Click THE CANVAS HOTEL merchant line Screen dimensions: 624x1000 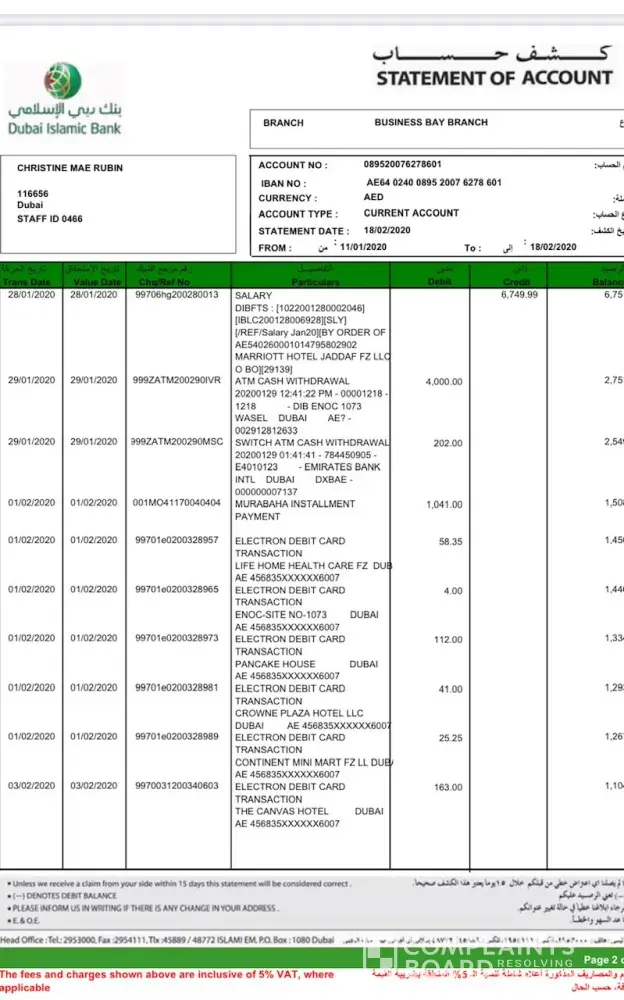tap(309, 811)
